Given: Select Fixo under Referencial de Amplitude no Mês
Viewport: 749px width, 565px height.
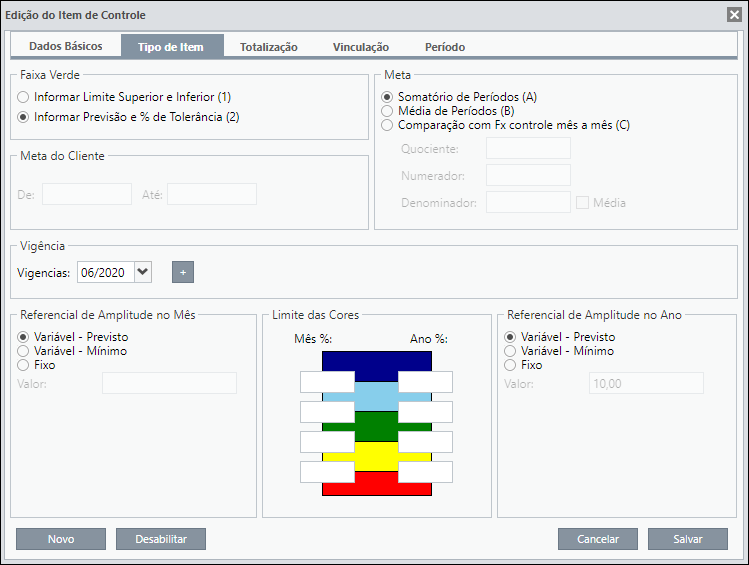Looking at the screenshot, I should [36, 365].
